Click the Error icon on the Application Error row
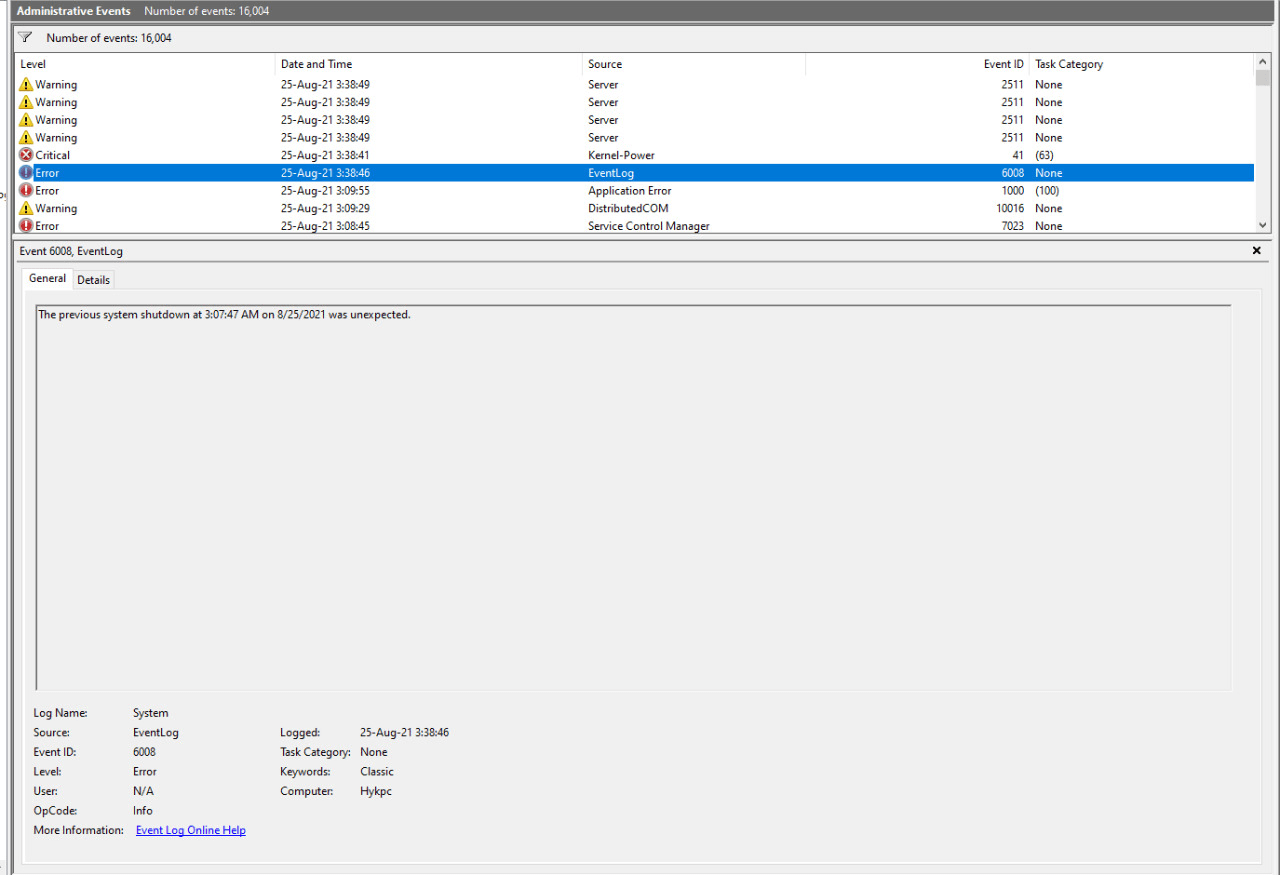 pyautogui.click(x=26, y=190)
